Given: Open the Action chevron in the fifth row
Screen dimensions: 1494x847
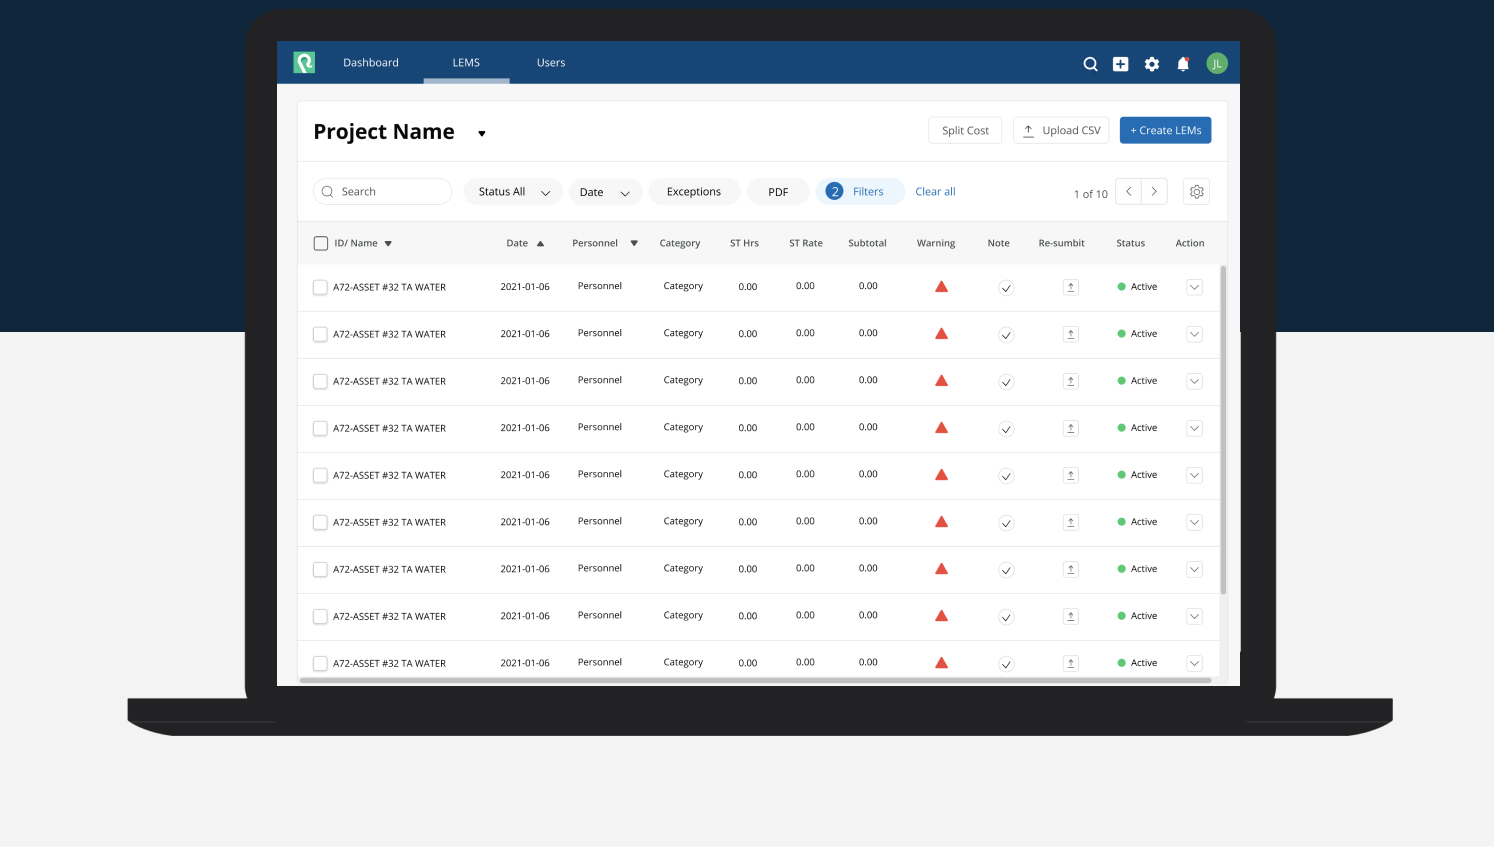Looking at the screenshot, I should (1194, 475).
